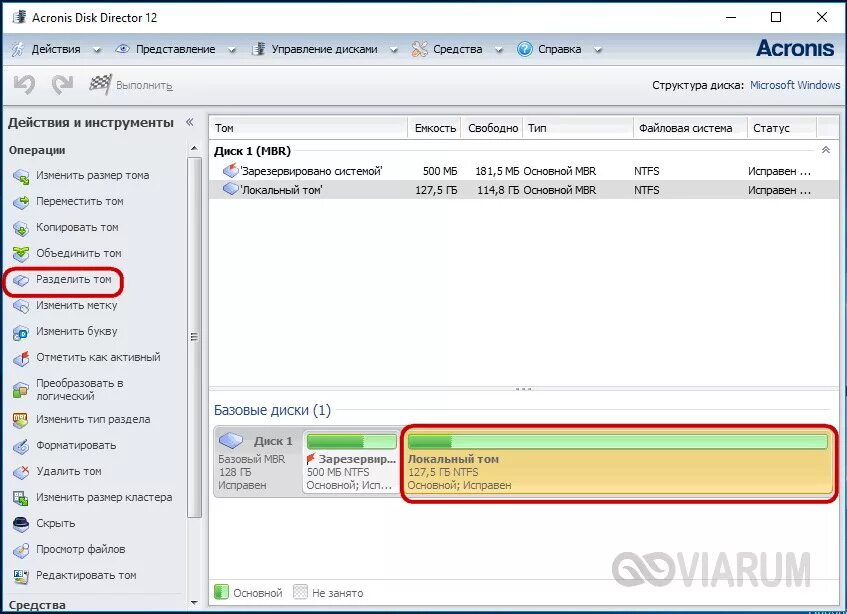847x614 pixels.
Task: Click the Скрыть hat icon
Action: (21, 524)
